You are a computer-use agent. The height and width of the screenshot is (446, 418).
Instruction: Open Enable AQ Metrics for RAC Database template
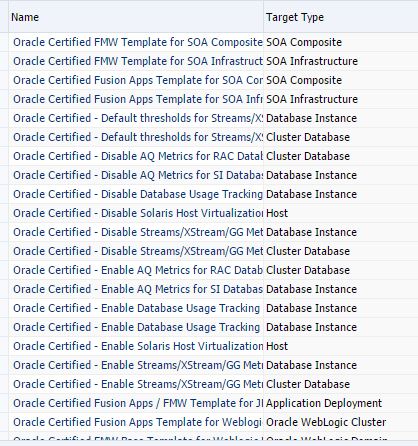138,270
